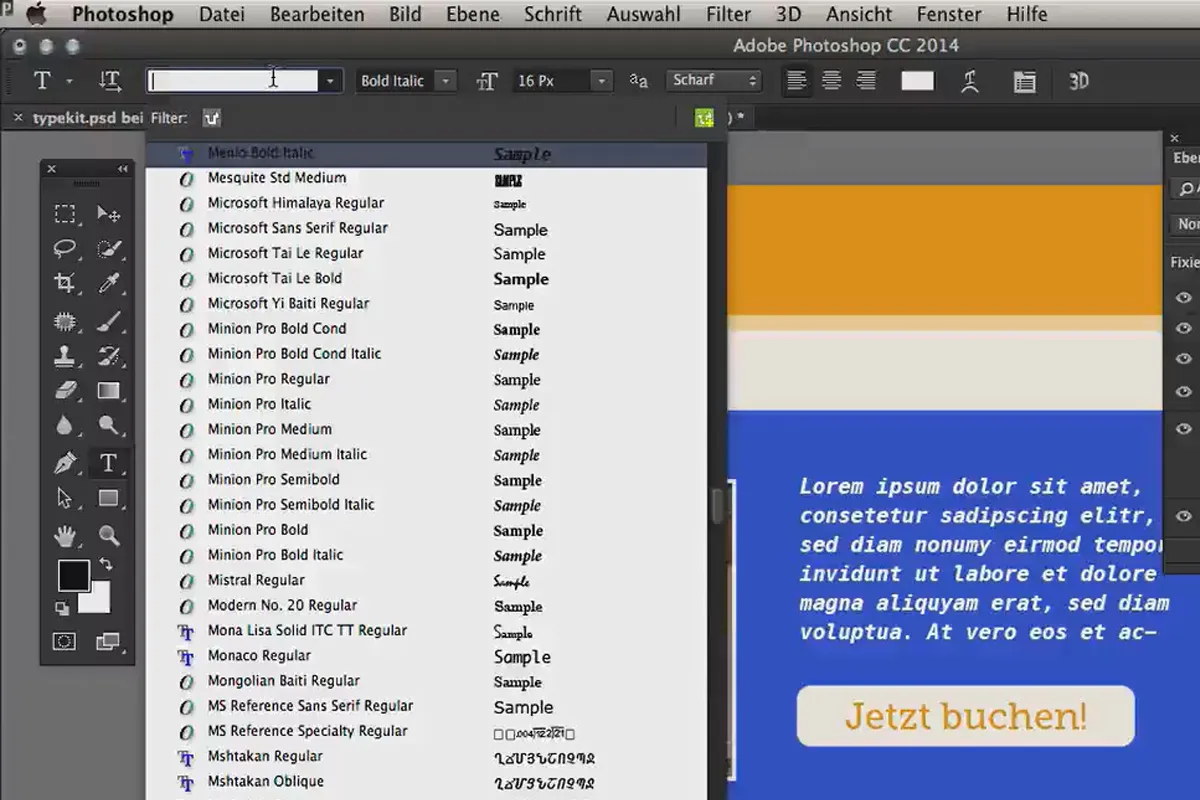Select the Pen tool
Screen dimensions: 1200x800
click(65, 463)
